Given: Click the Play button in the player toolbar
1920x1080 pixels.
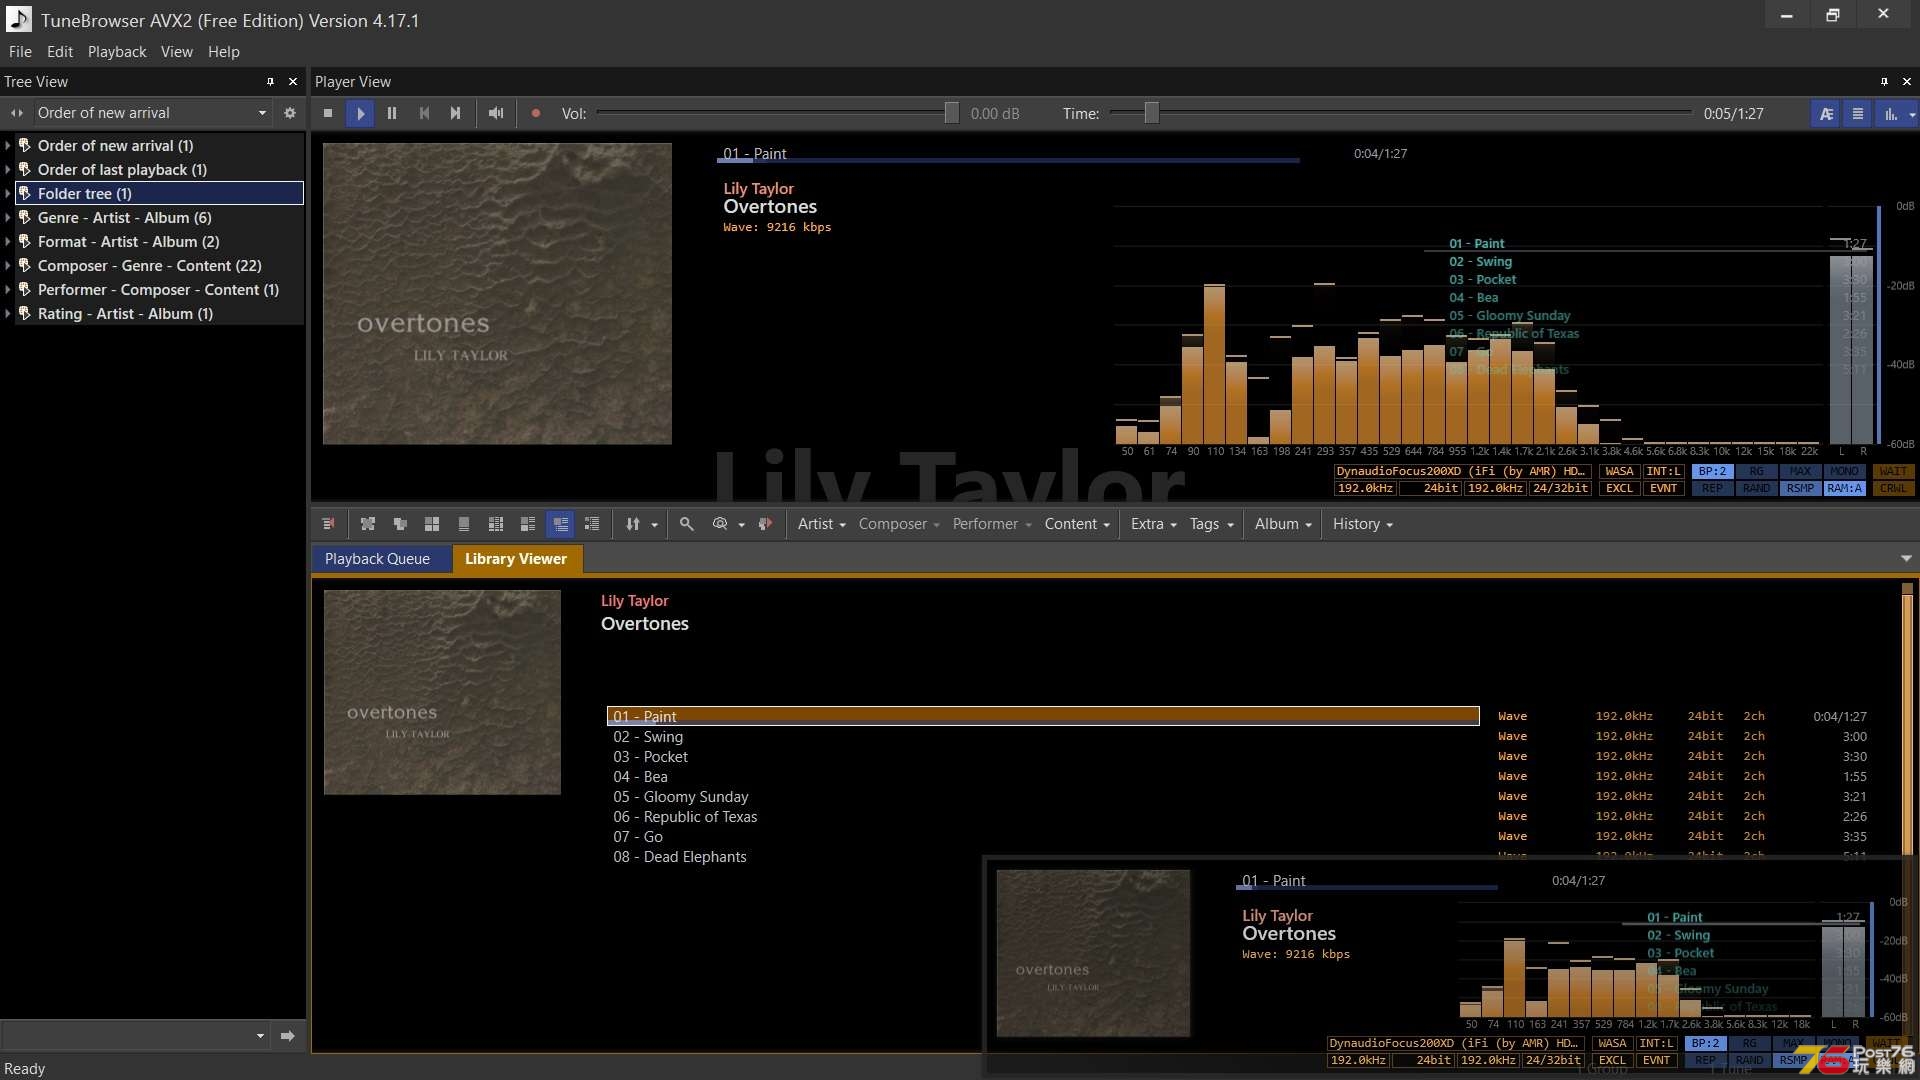Looking at the screenshot, I should (x=360, y=114).
